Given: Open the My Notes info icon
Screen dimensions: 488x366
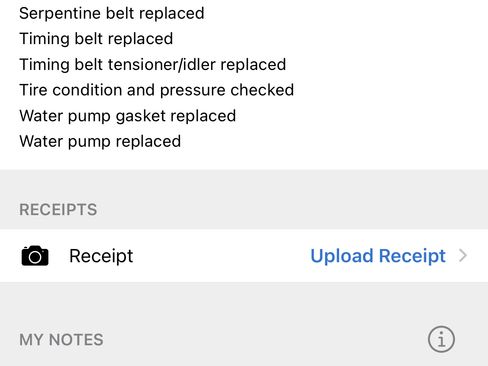Looking at the screenshot, I should click(441, 339).
